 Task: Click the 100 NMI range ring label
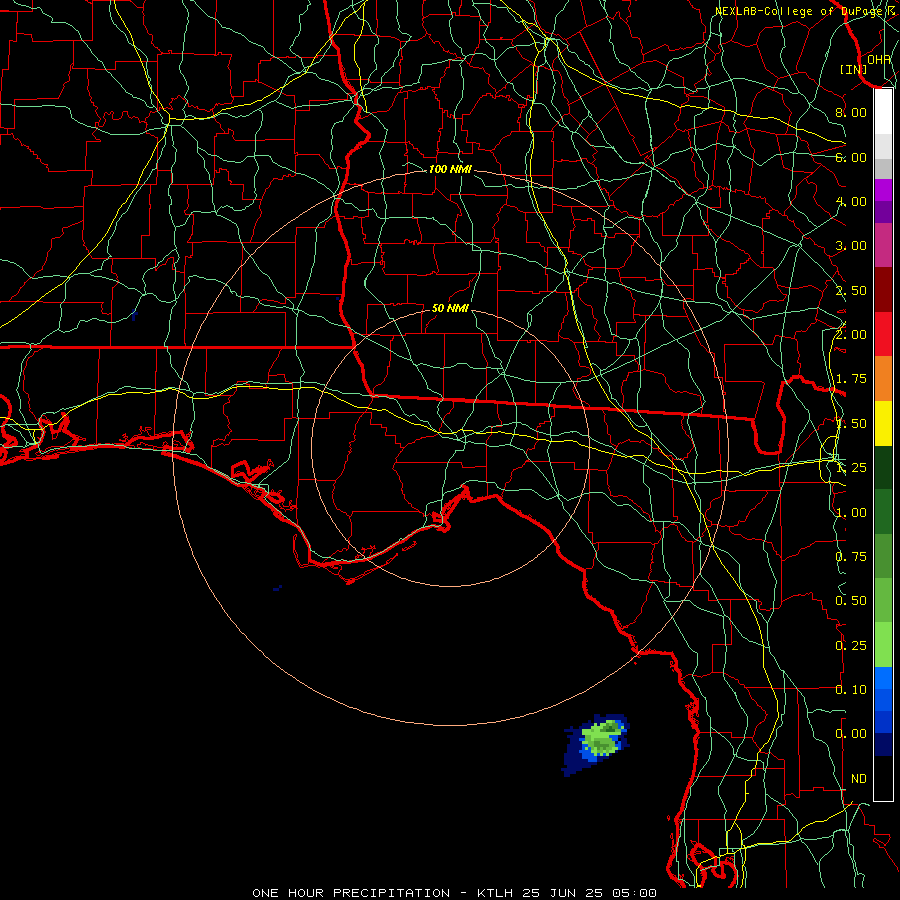tap(450, 169)
